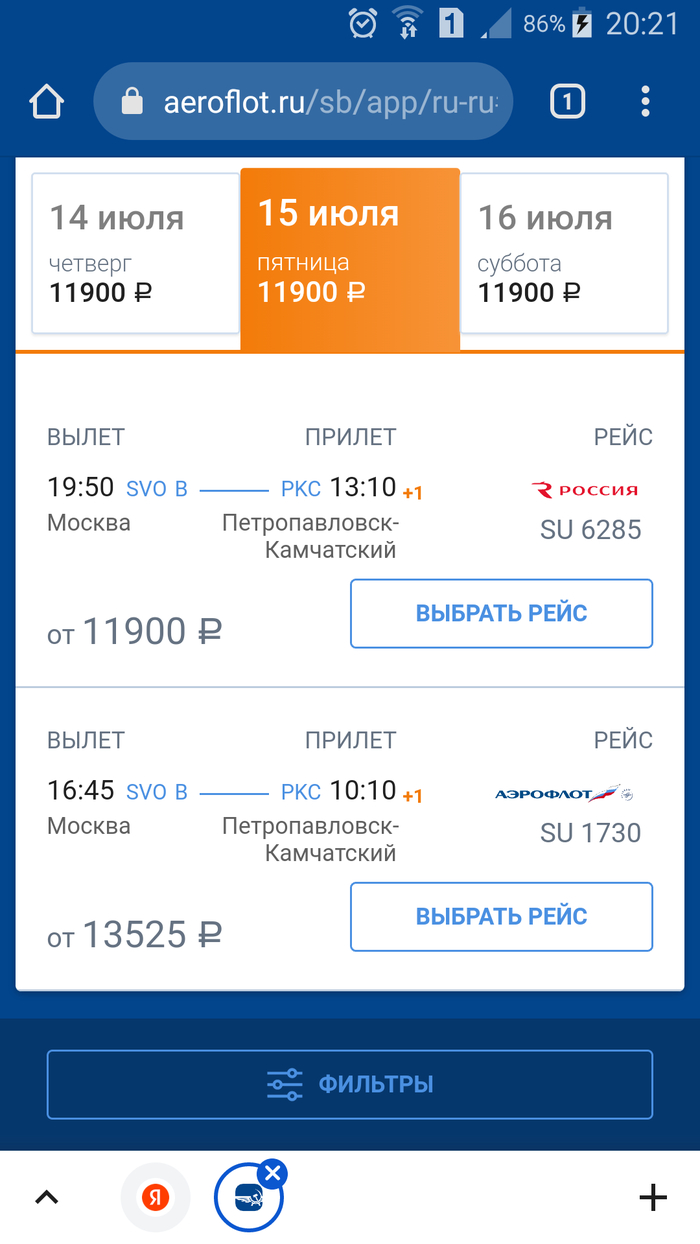Image resolution: width=700 pixels, height=1244 pixels.
Task: Choose flight SU 6285 with Выбрать рейс
Action: [501, 613]
